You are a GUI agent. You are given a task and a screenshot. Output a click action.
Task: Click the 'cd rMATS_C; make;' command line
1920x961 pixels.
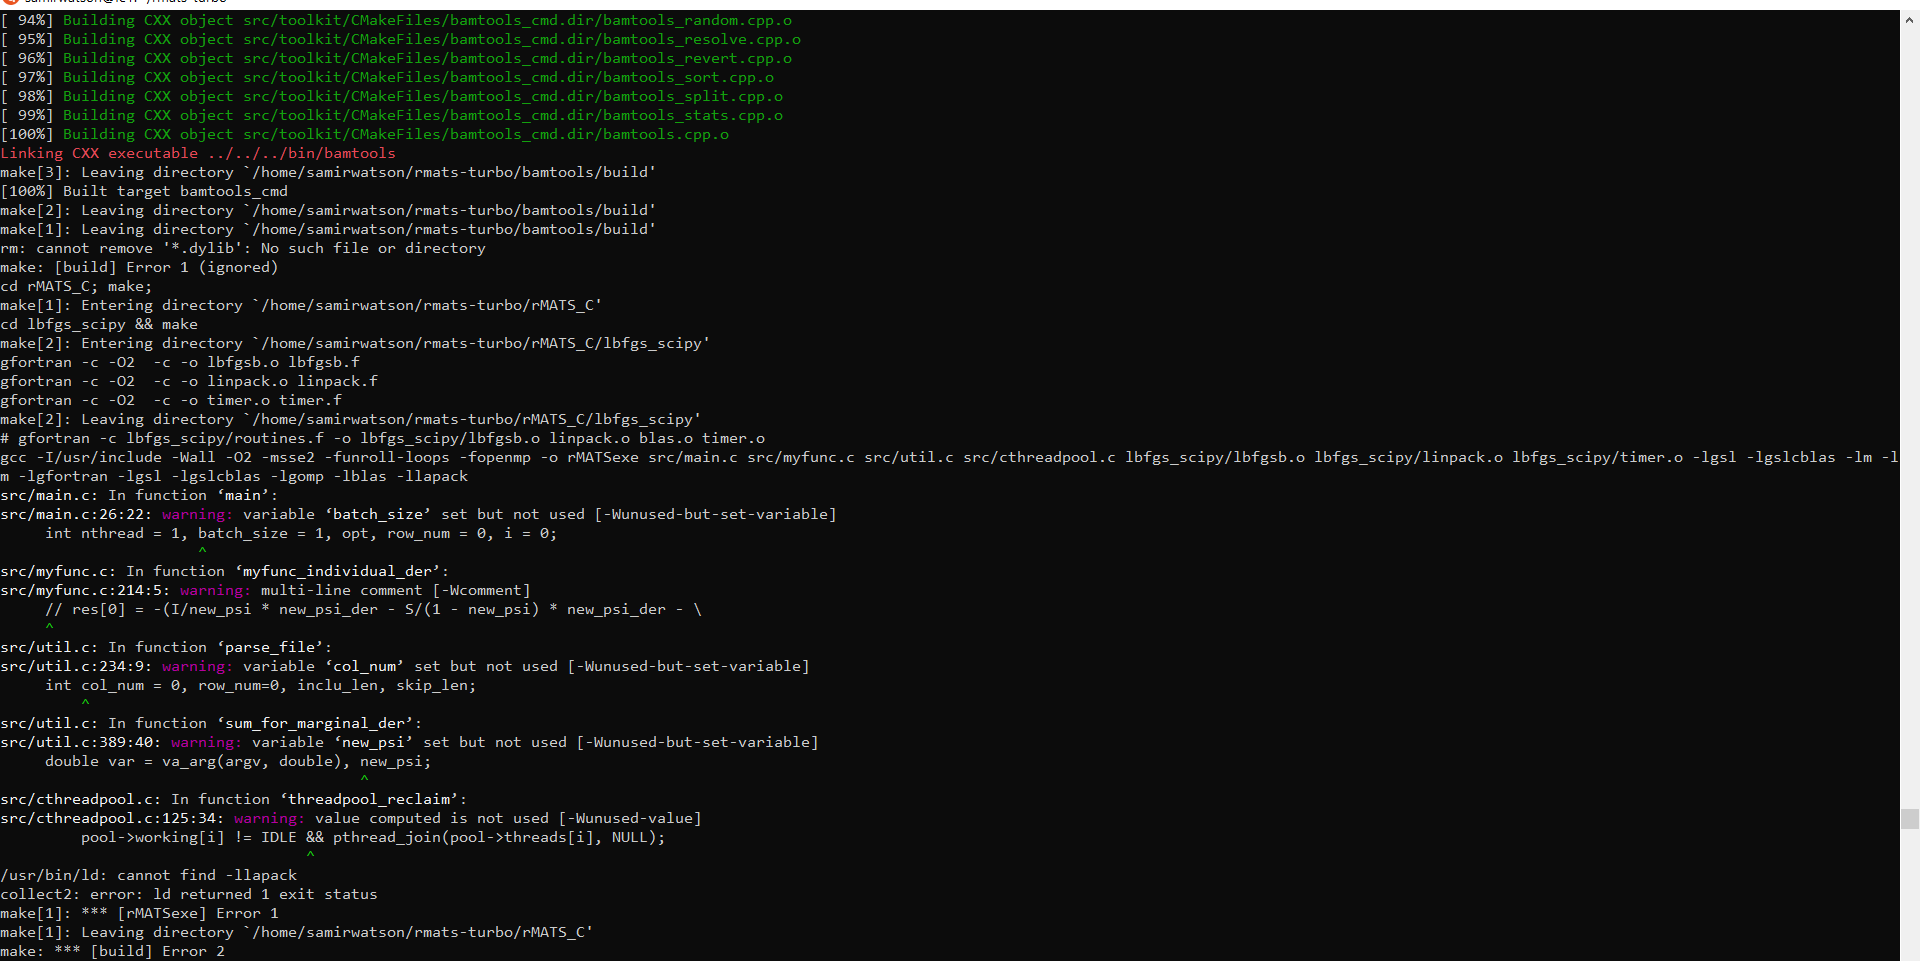point(75,286)
